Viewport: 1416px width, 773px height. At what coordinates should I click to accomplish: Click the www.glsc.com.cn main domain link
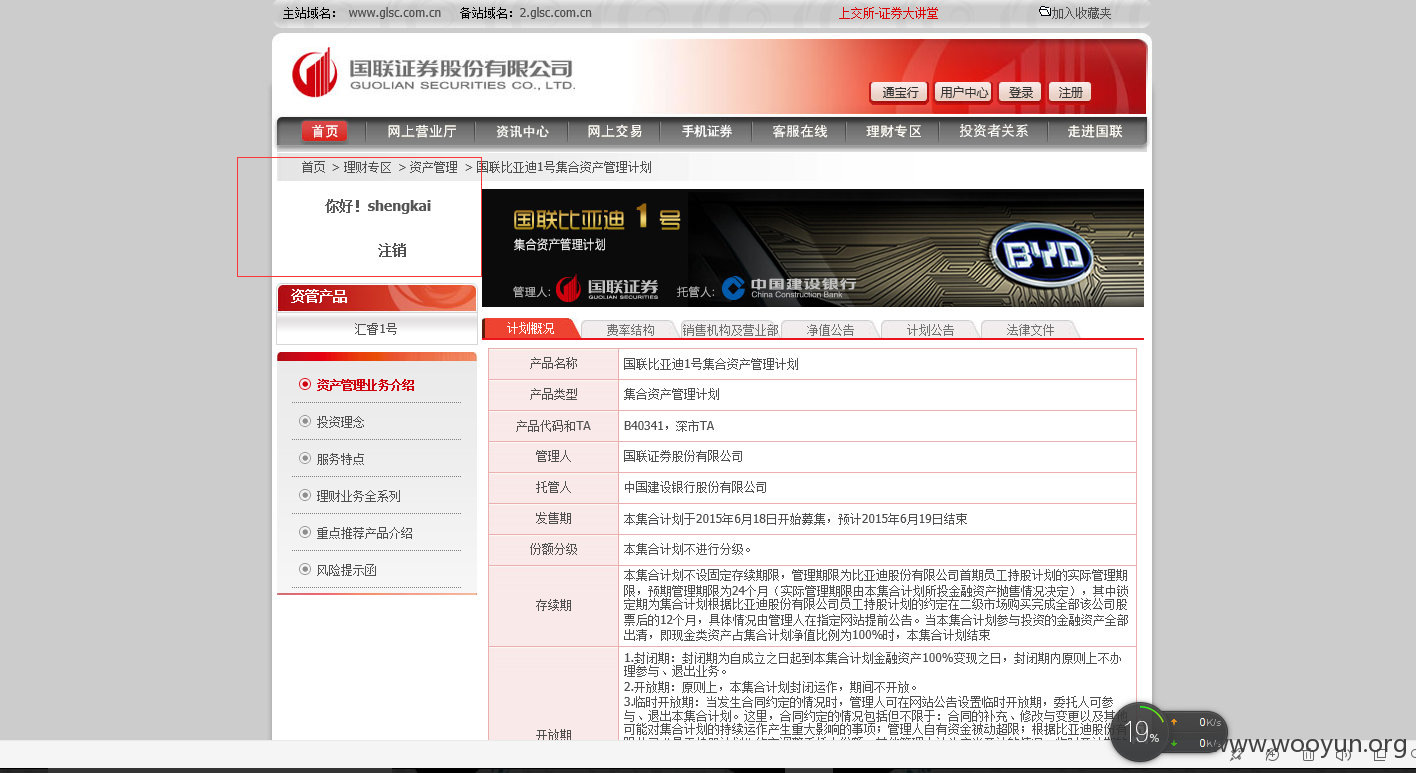[x=394, y=13]
